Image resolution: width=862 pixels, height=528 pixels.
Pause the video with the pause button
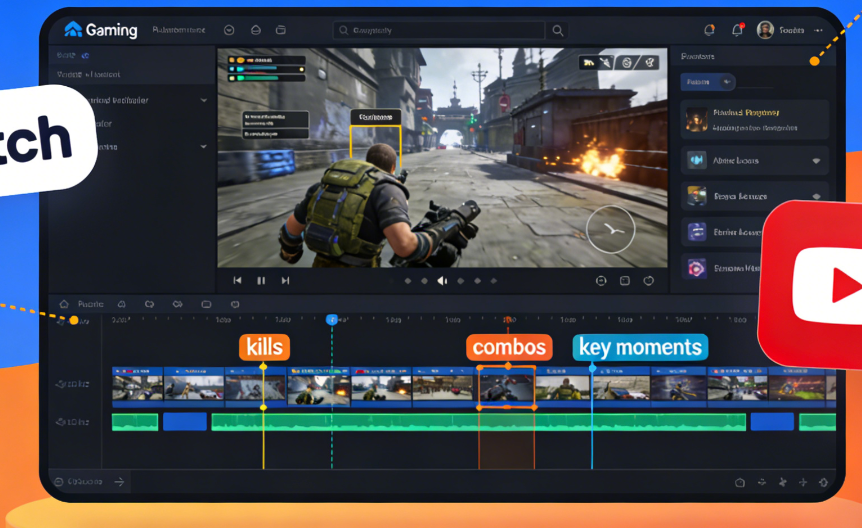click(x=261, y=281)
